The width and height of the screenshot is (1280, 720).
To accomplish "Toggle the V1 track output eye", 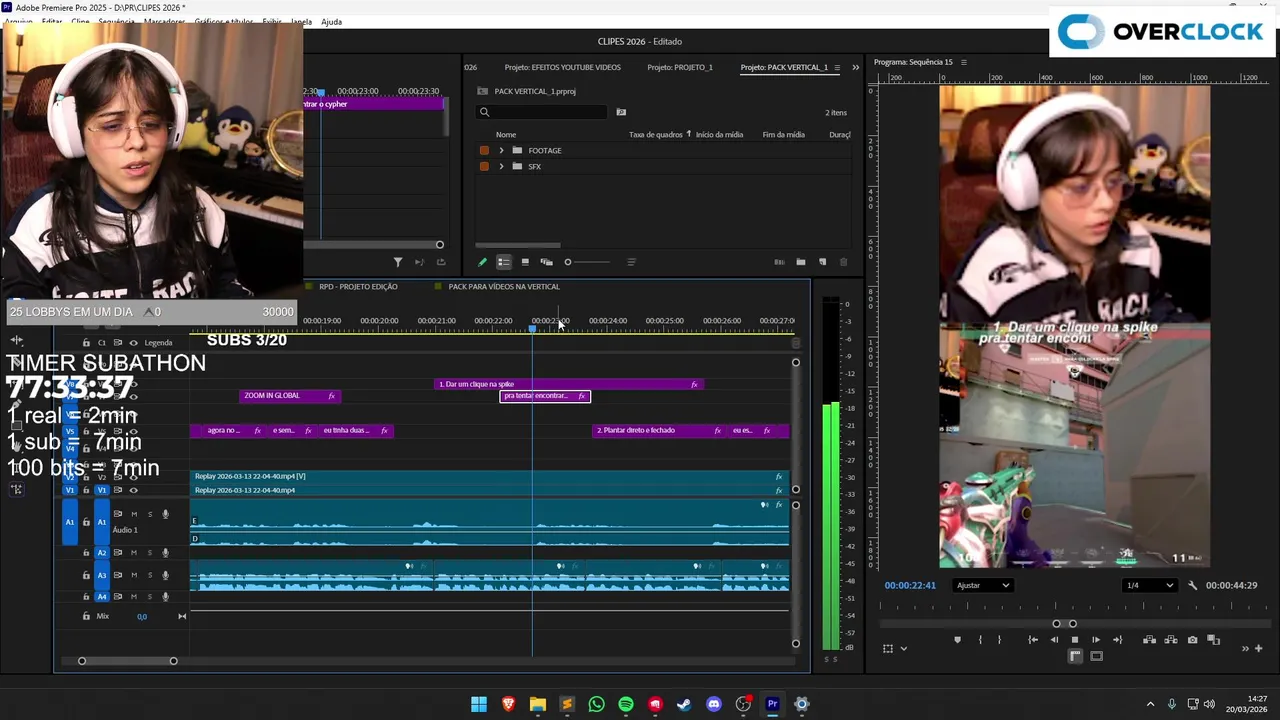I will point(133,490).
